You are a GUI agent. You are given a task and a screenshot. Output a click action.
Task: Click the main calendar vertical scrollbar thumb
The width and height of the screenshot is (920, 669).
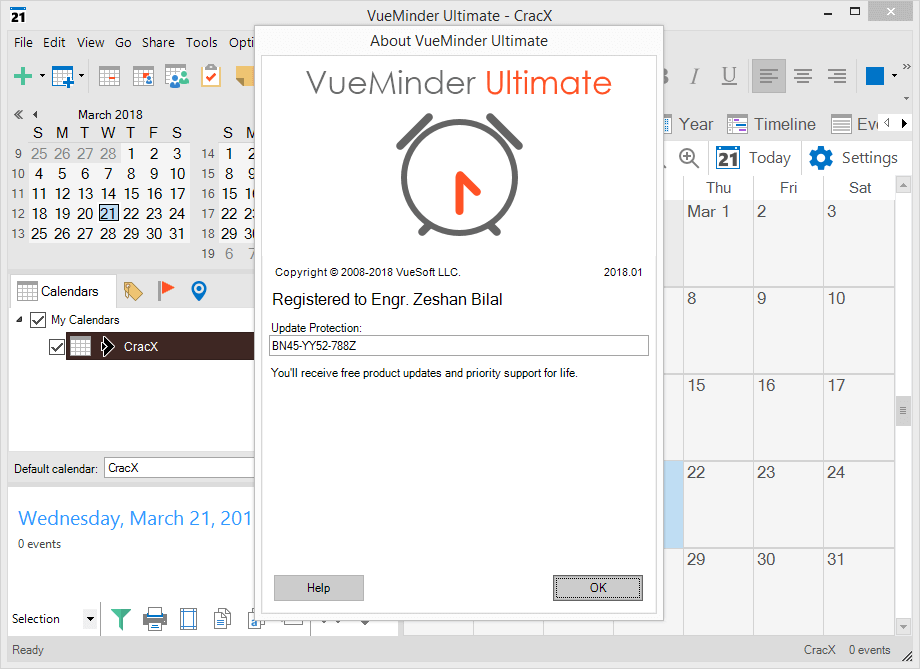pyautogui.click(x=904, y=410)
